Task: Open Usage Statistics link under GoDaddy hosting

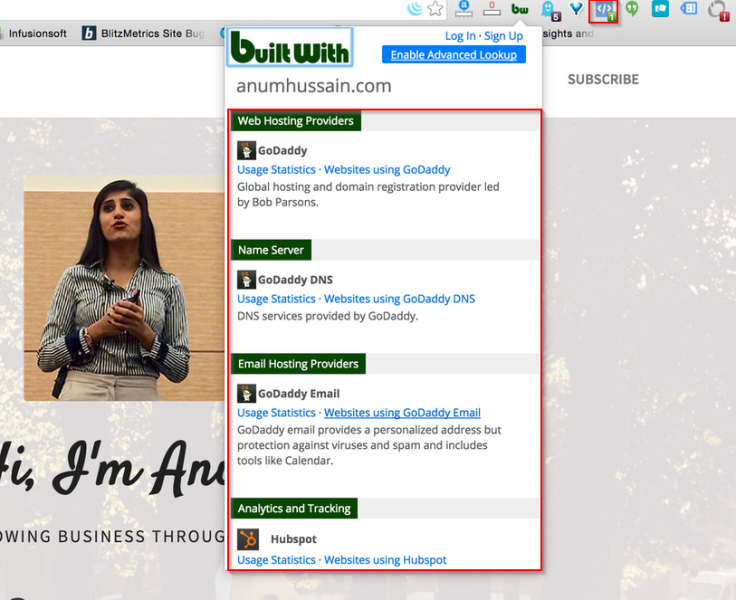Action: click(276, 169)
